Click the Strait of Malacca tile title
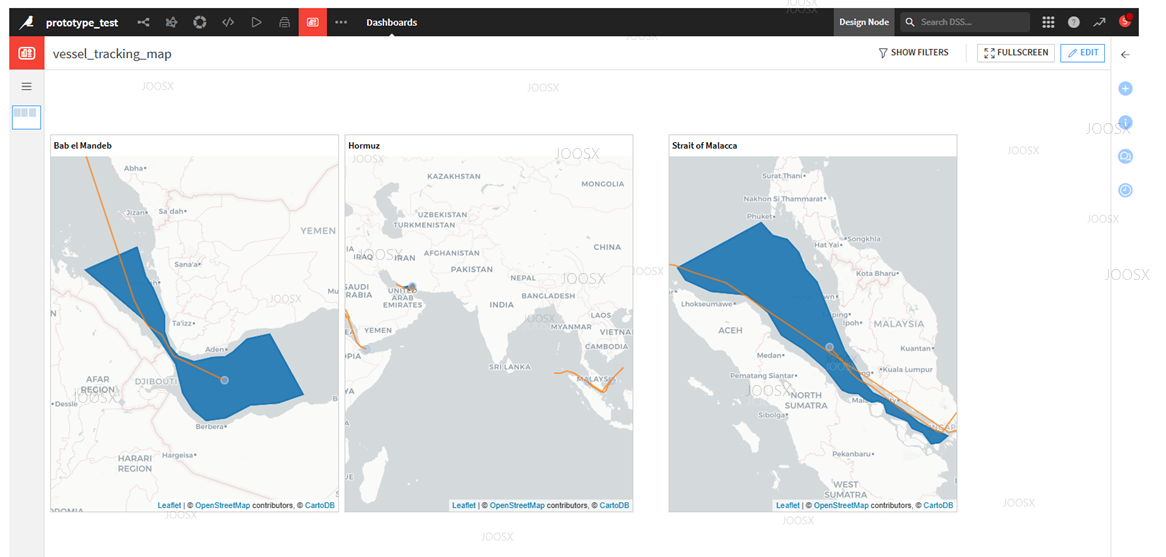 coord(703,146)
